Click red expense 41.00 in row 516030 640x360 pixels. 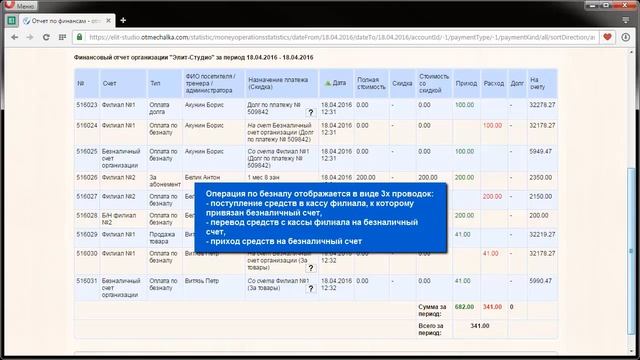click(x=490, y=253)
